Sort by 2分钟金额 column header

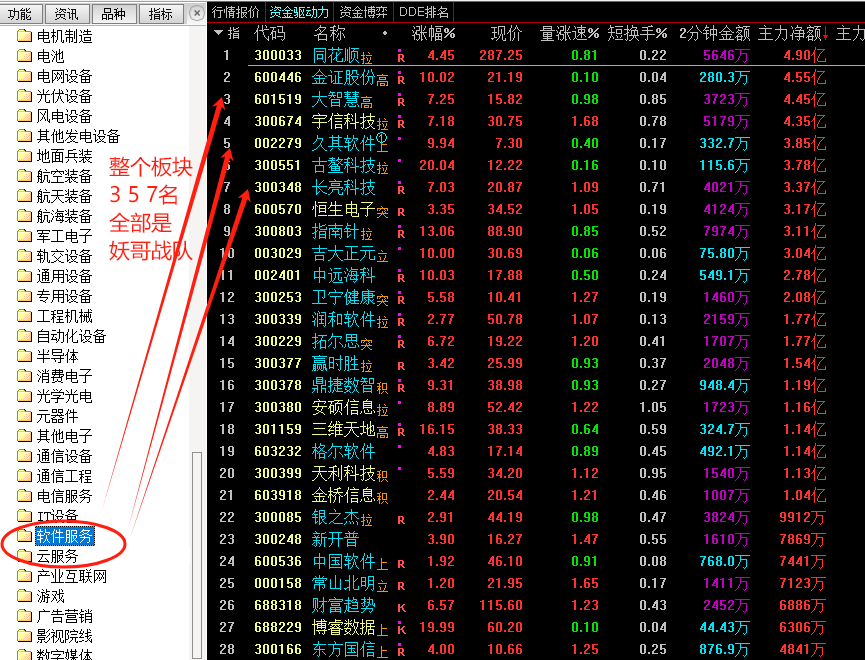click(x=714, y=34)
